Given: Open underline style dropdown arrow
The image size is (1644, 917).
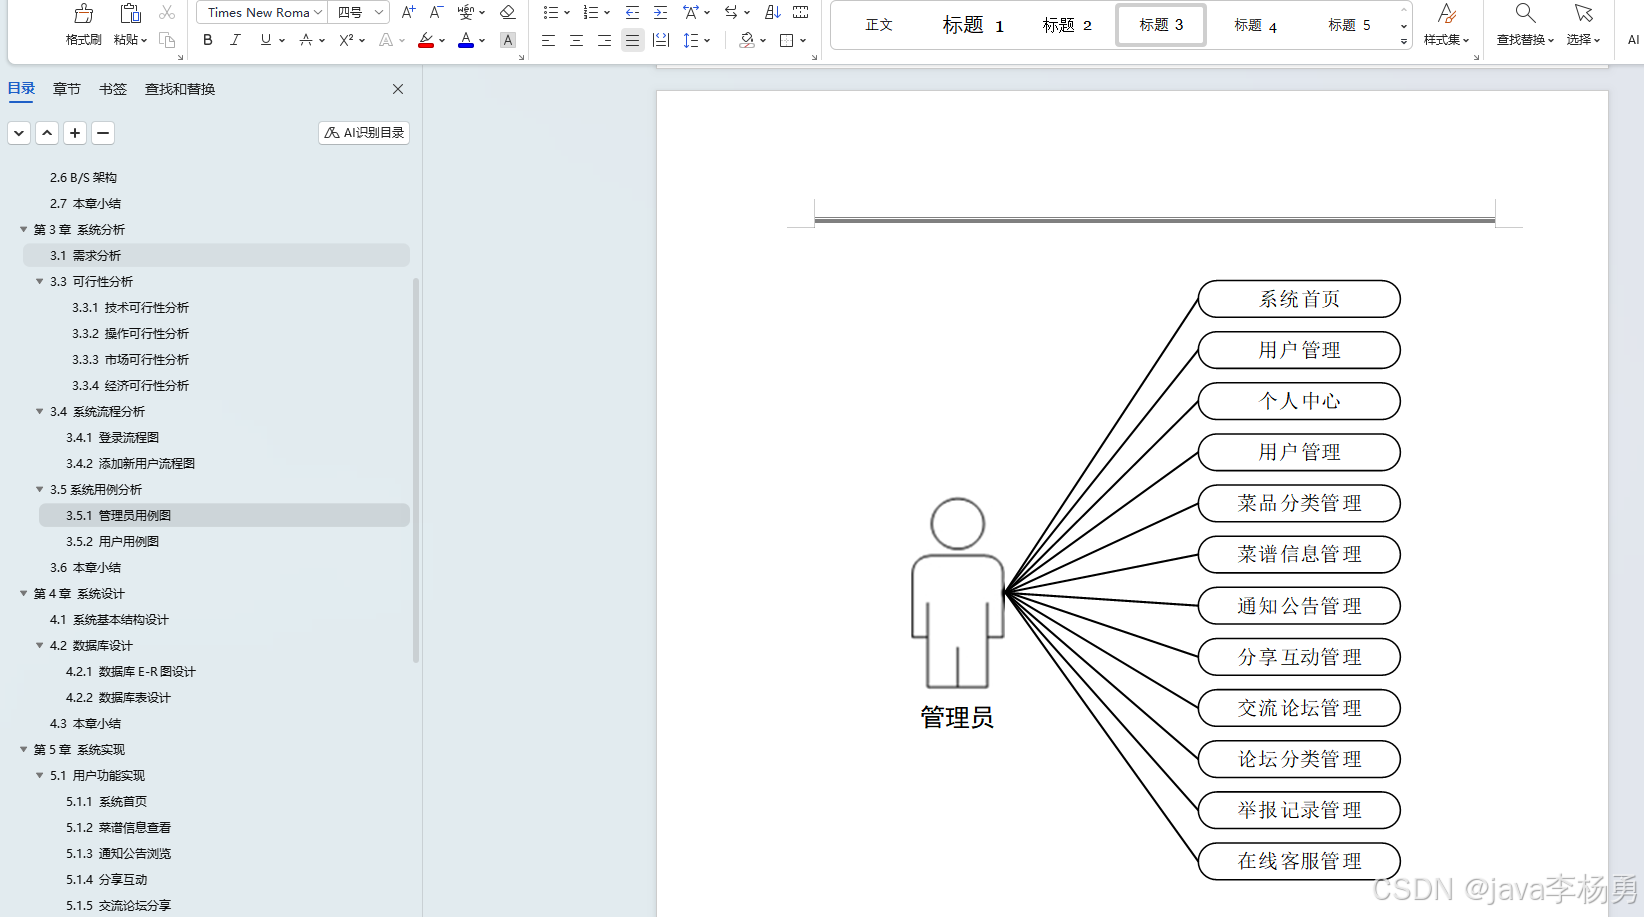Looking at the screenshot, I should click(282, 40).
